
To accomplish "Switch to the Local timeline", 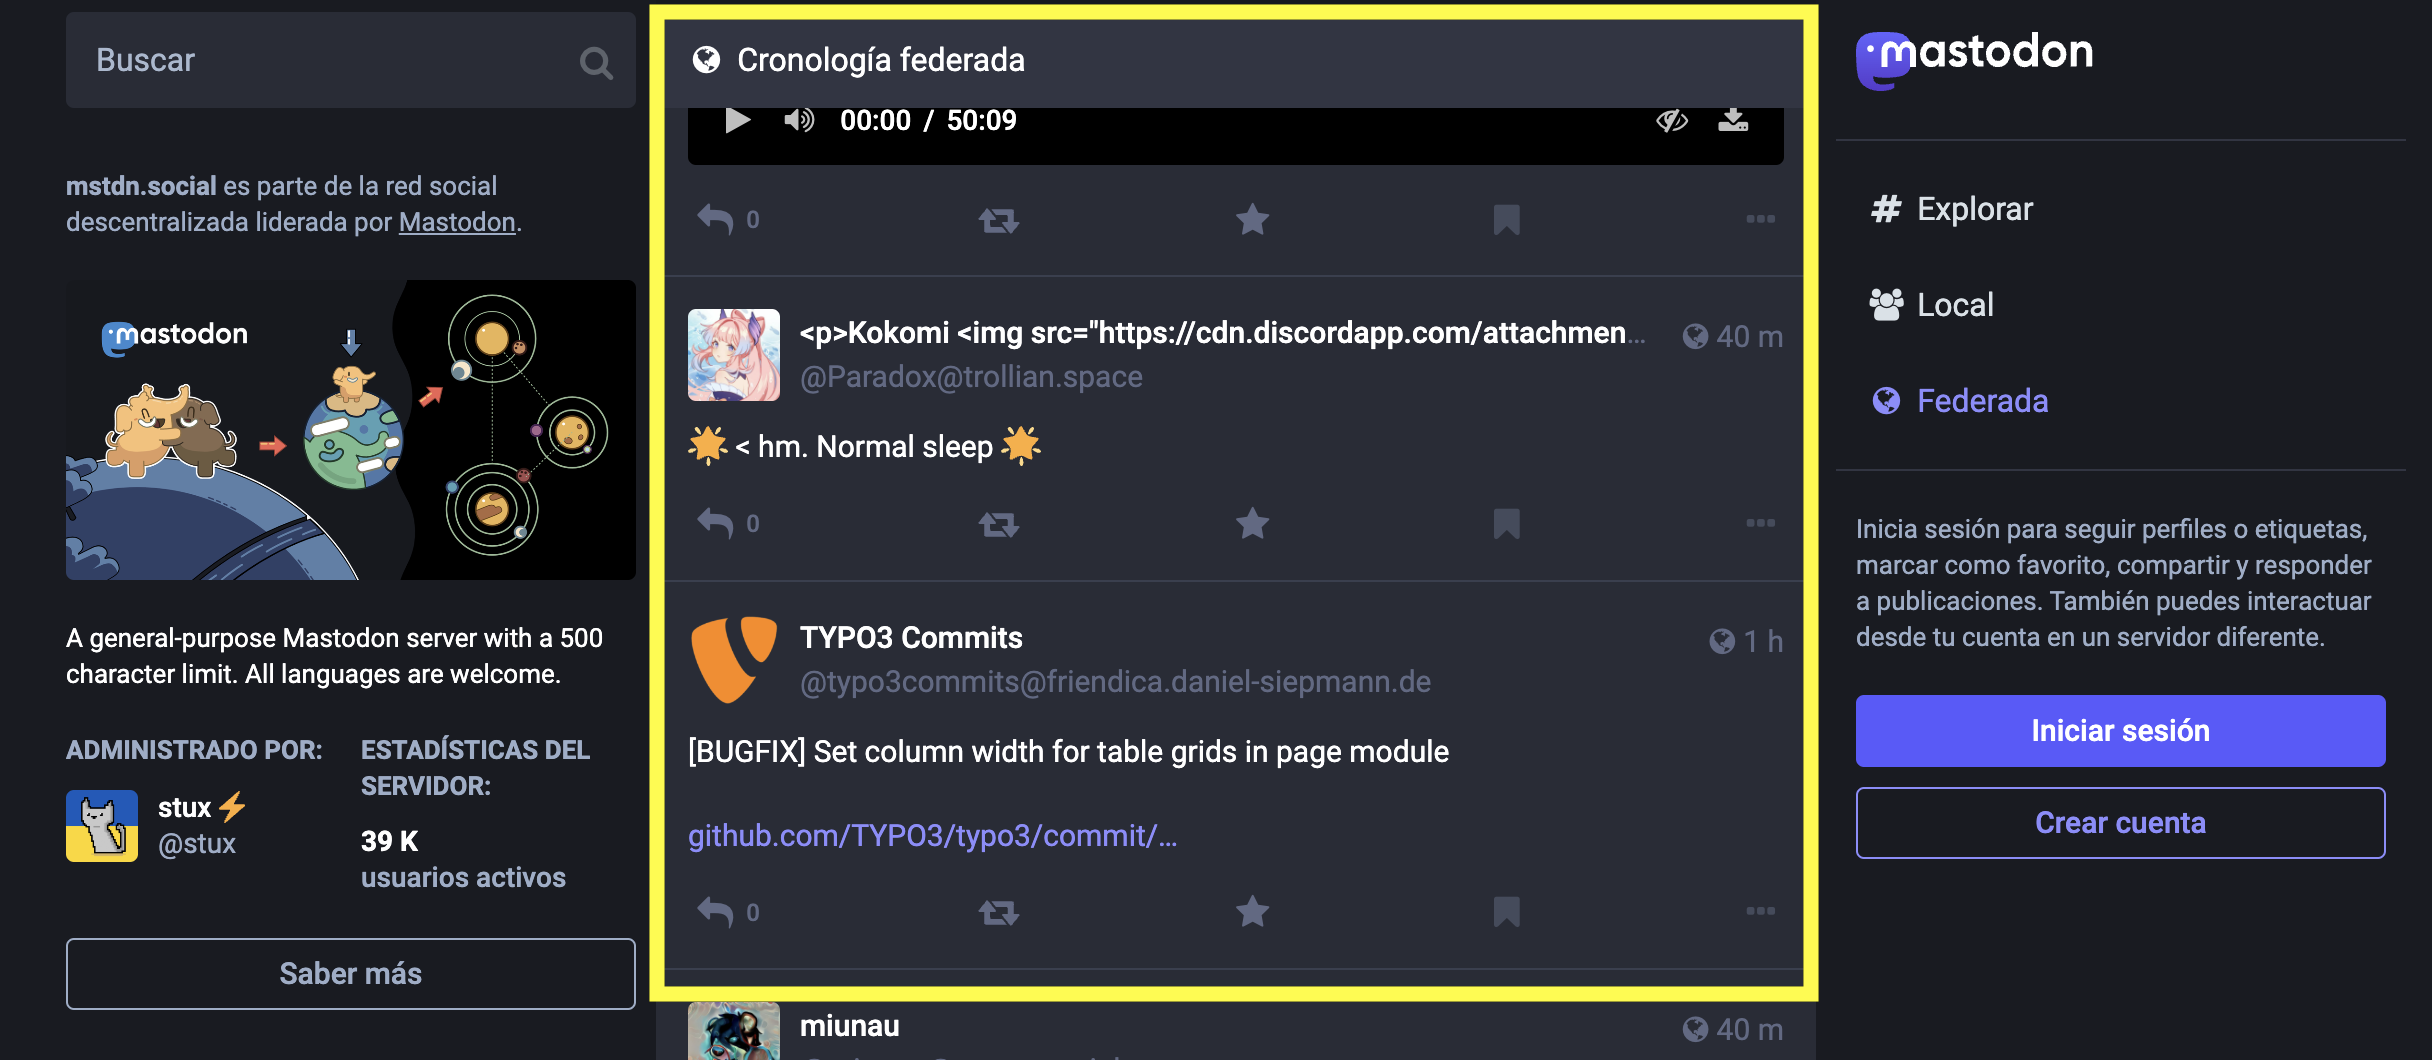I will click(x=1932, y=305).
